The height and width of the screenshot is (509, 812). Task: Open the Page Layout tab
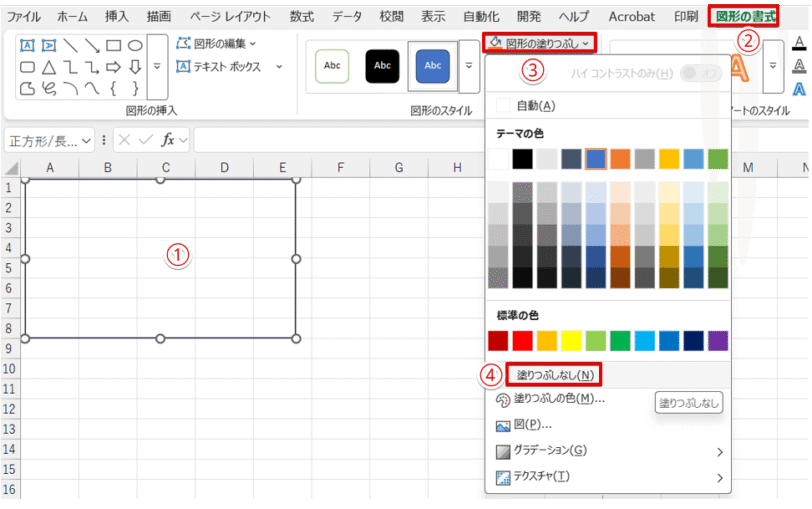pyautogui.click(x=230, y=17)
